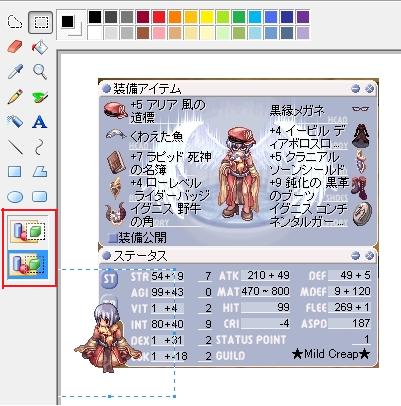Select the Text tool letter A
The width and height of the screenshot is (401, 406).
(39, 122)
